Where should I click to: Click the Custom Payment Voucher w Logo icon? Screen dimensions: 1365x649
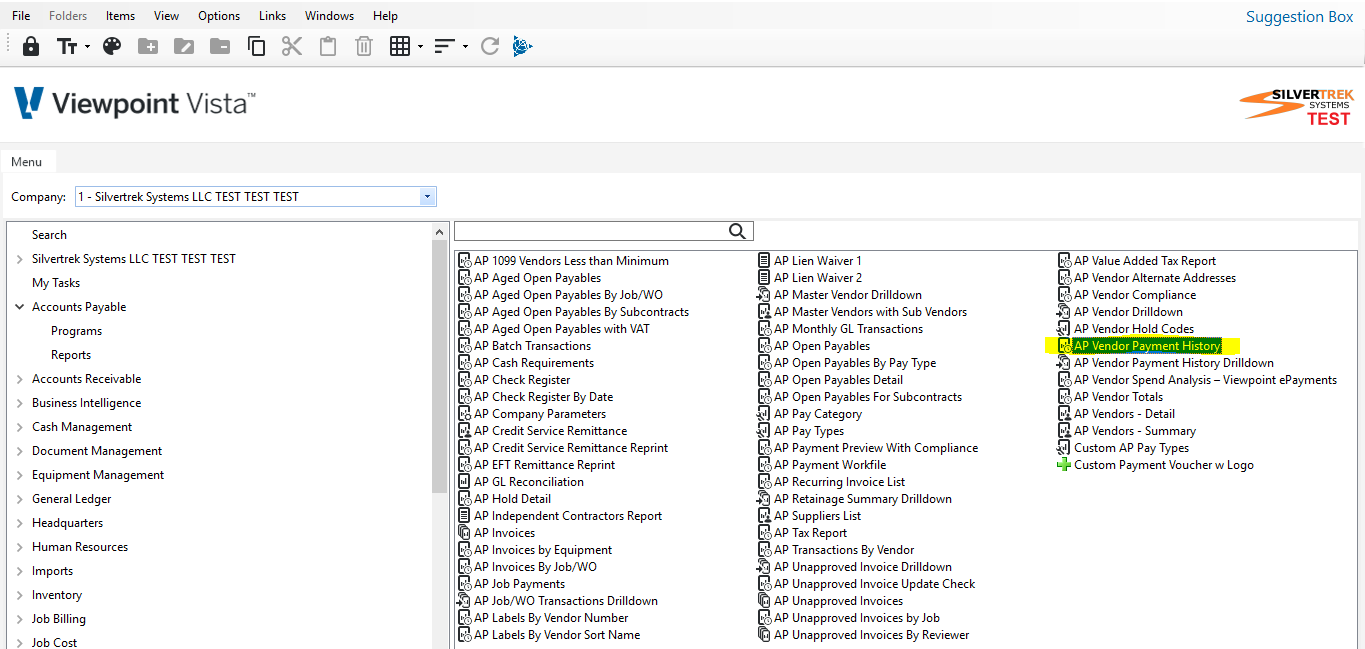pyautogui.click(x=1064, y=465)
